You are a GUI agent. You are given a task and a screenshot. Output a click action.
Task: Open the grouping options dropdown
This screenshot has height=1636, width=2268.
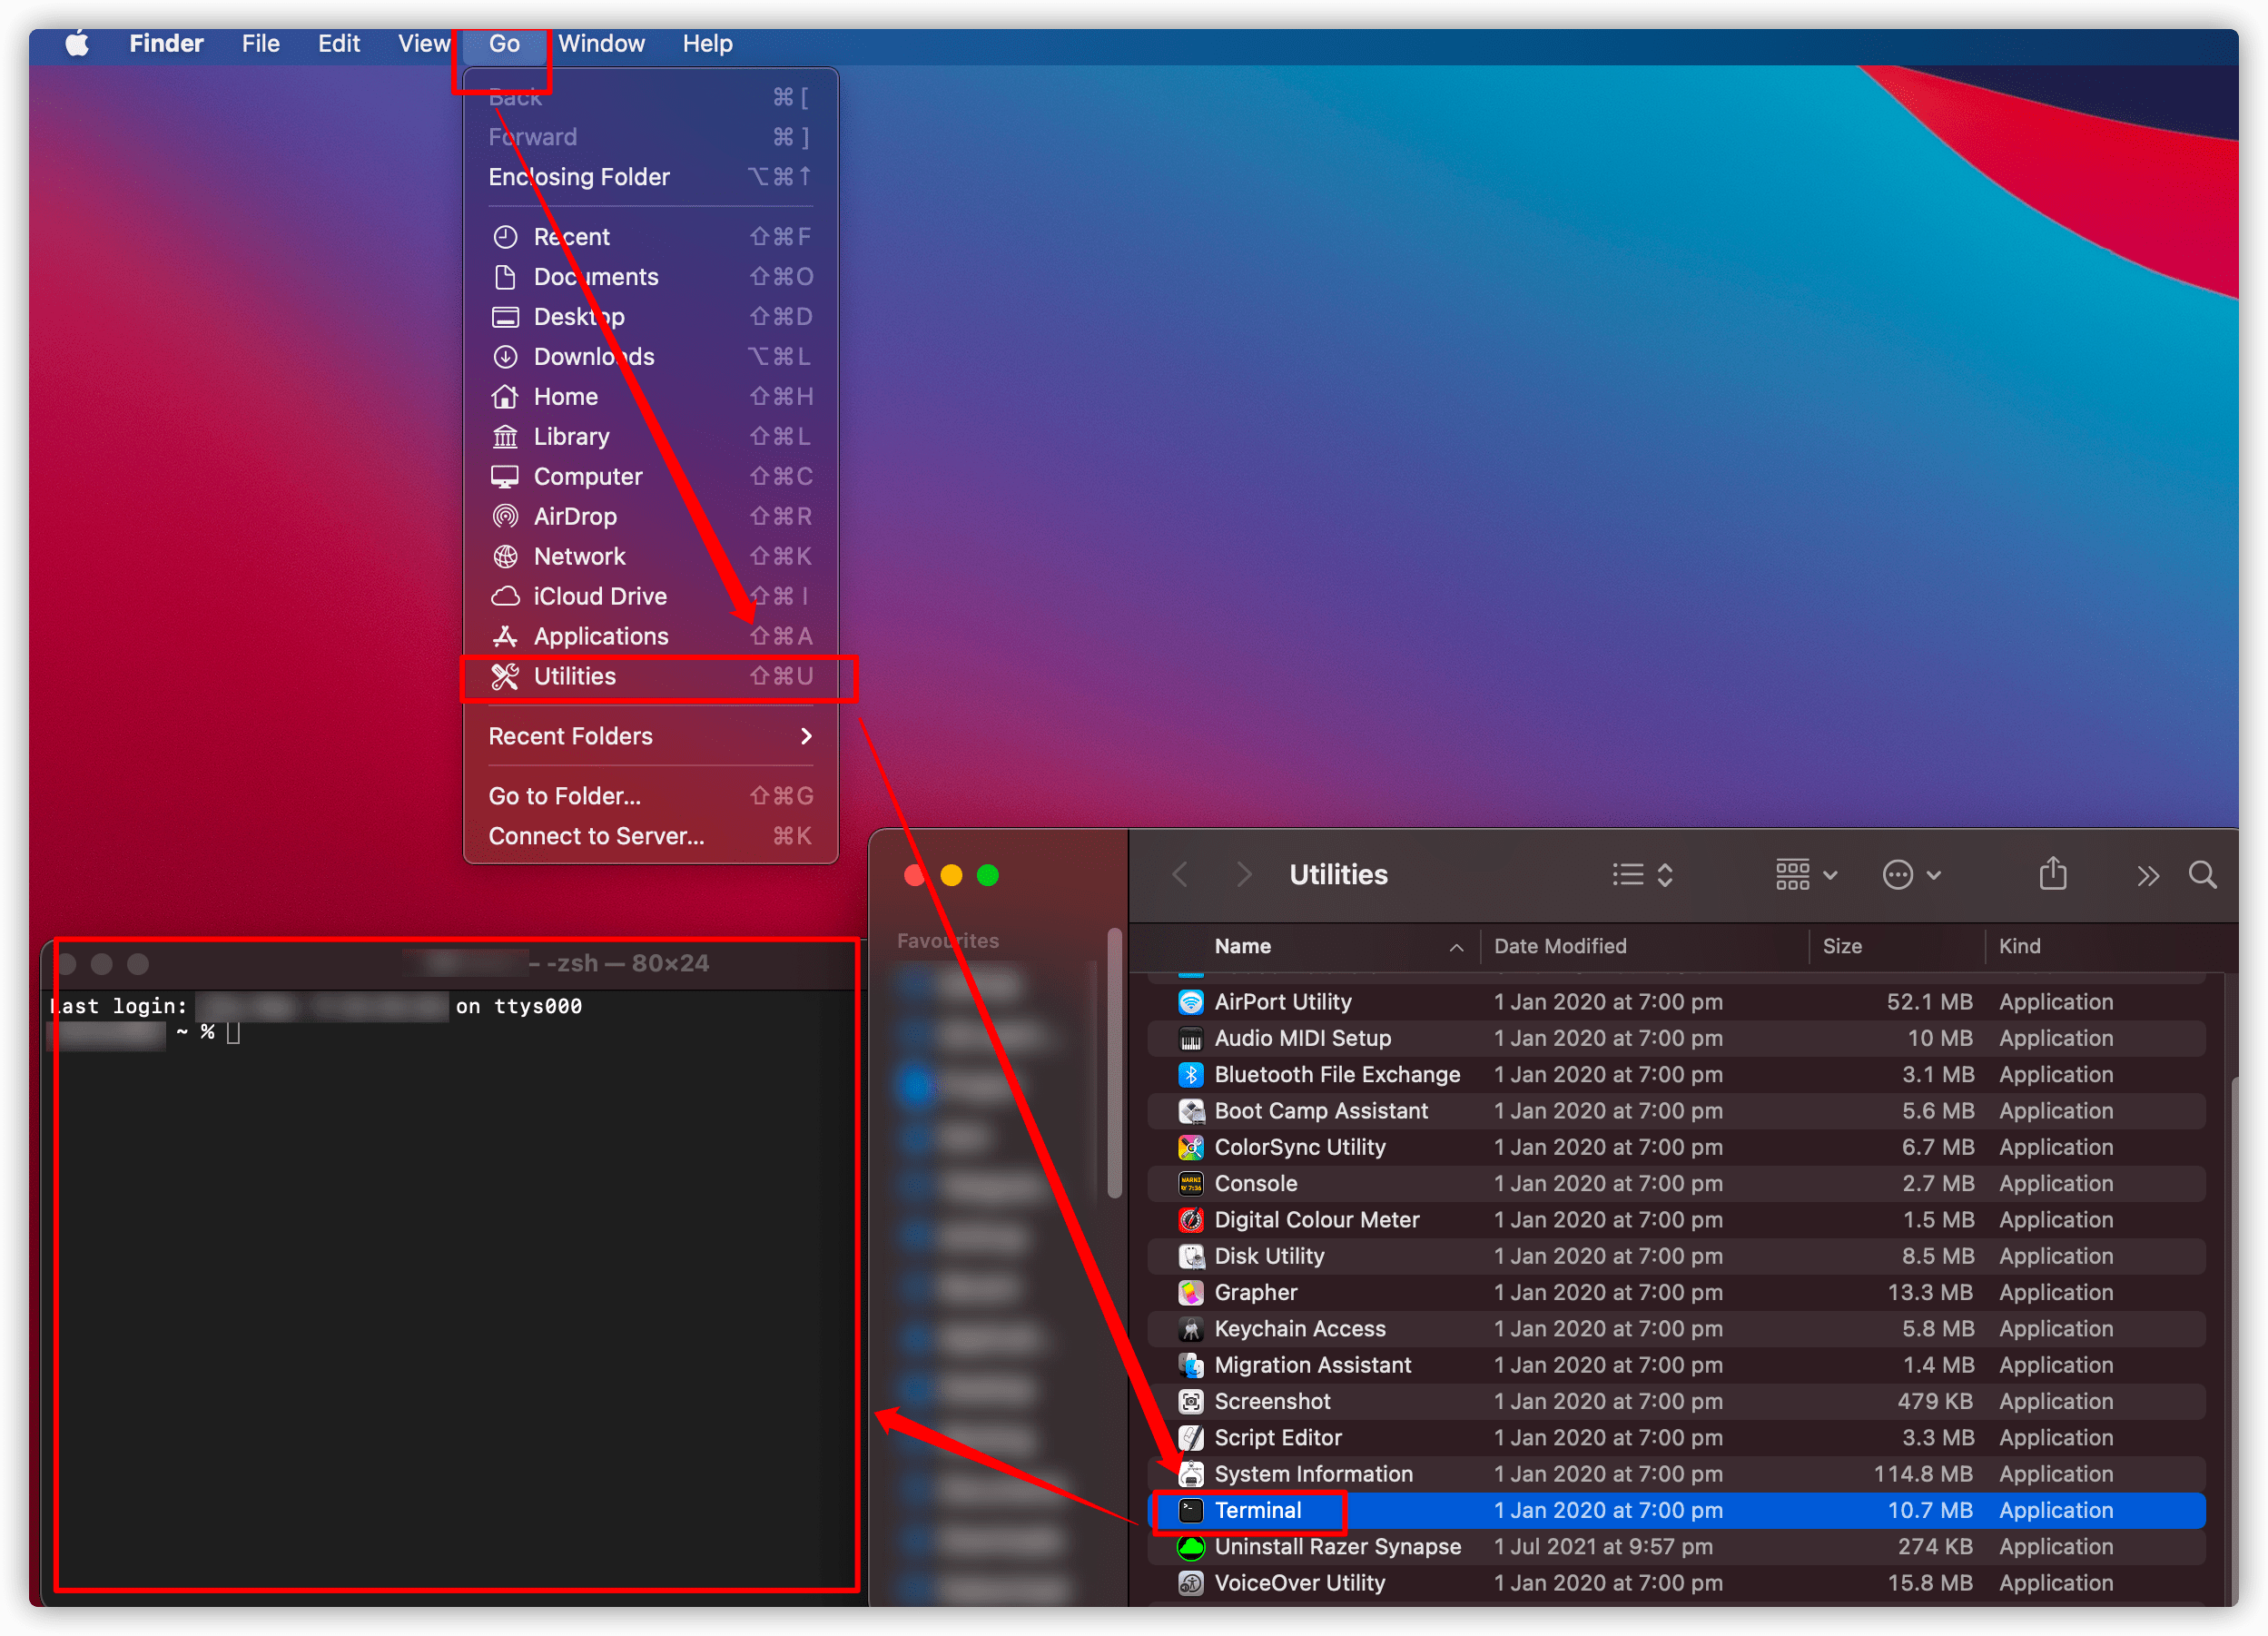click(x=1806, y=875)
